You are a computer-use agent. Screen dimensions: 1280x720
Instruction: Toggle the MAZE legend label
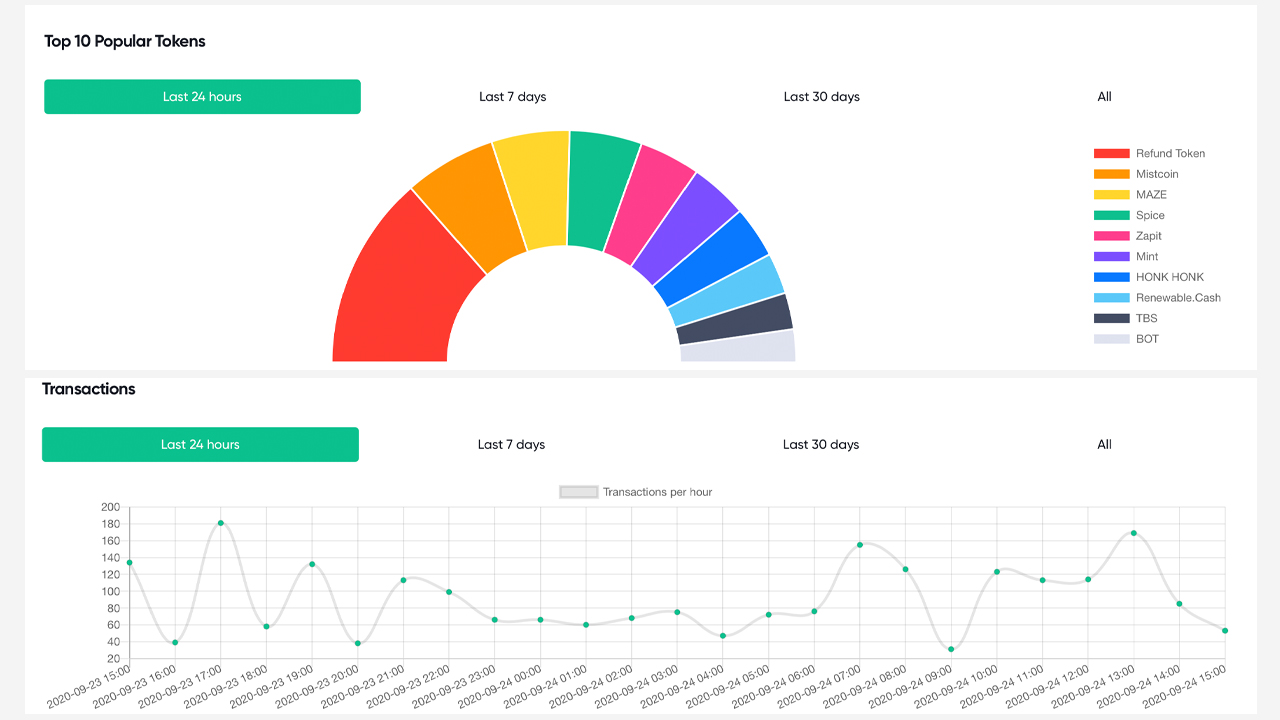coord(1151,195)
